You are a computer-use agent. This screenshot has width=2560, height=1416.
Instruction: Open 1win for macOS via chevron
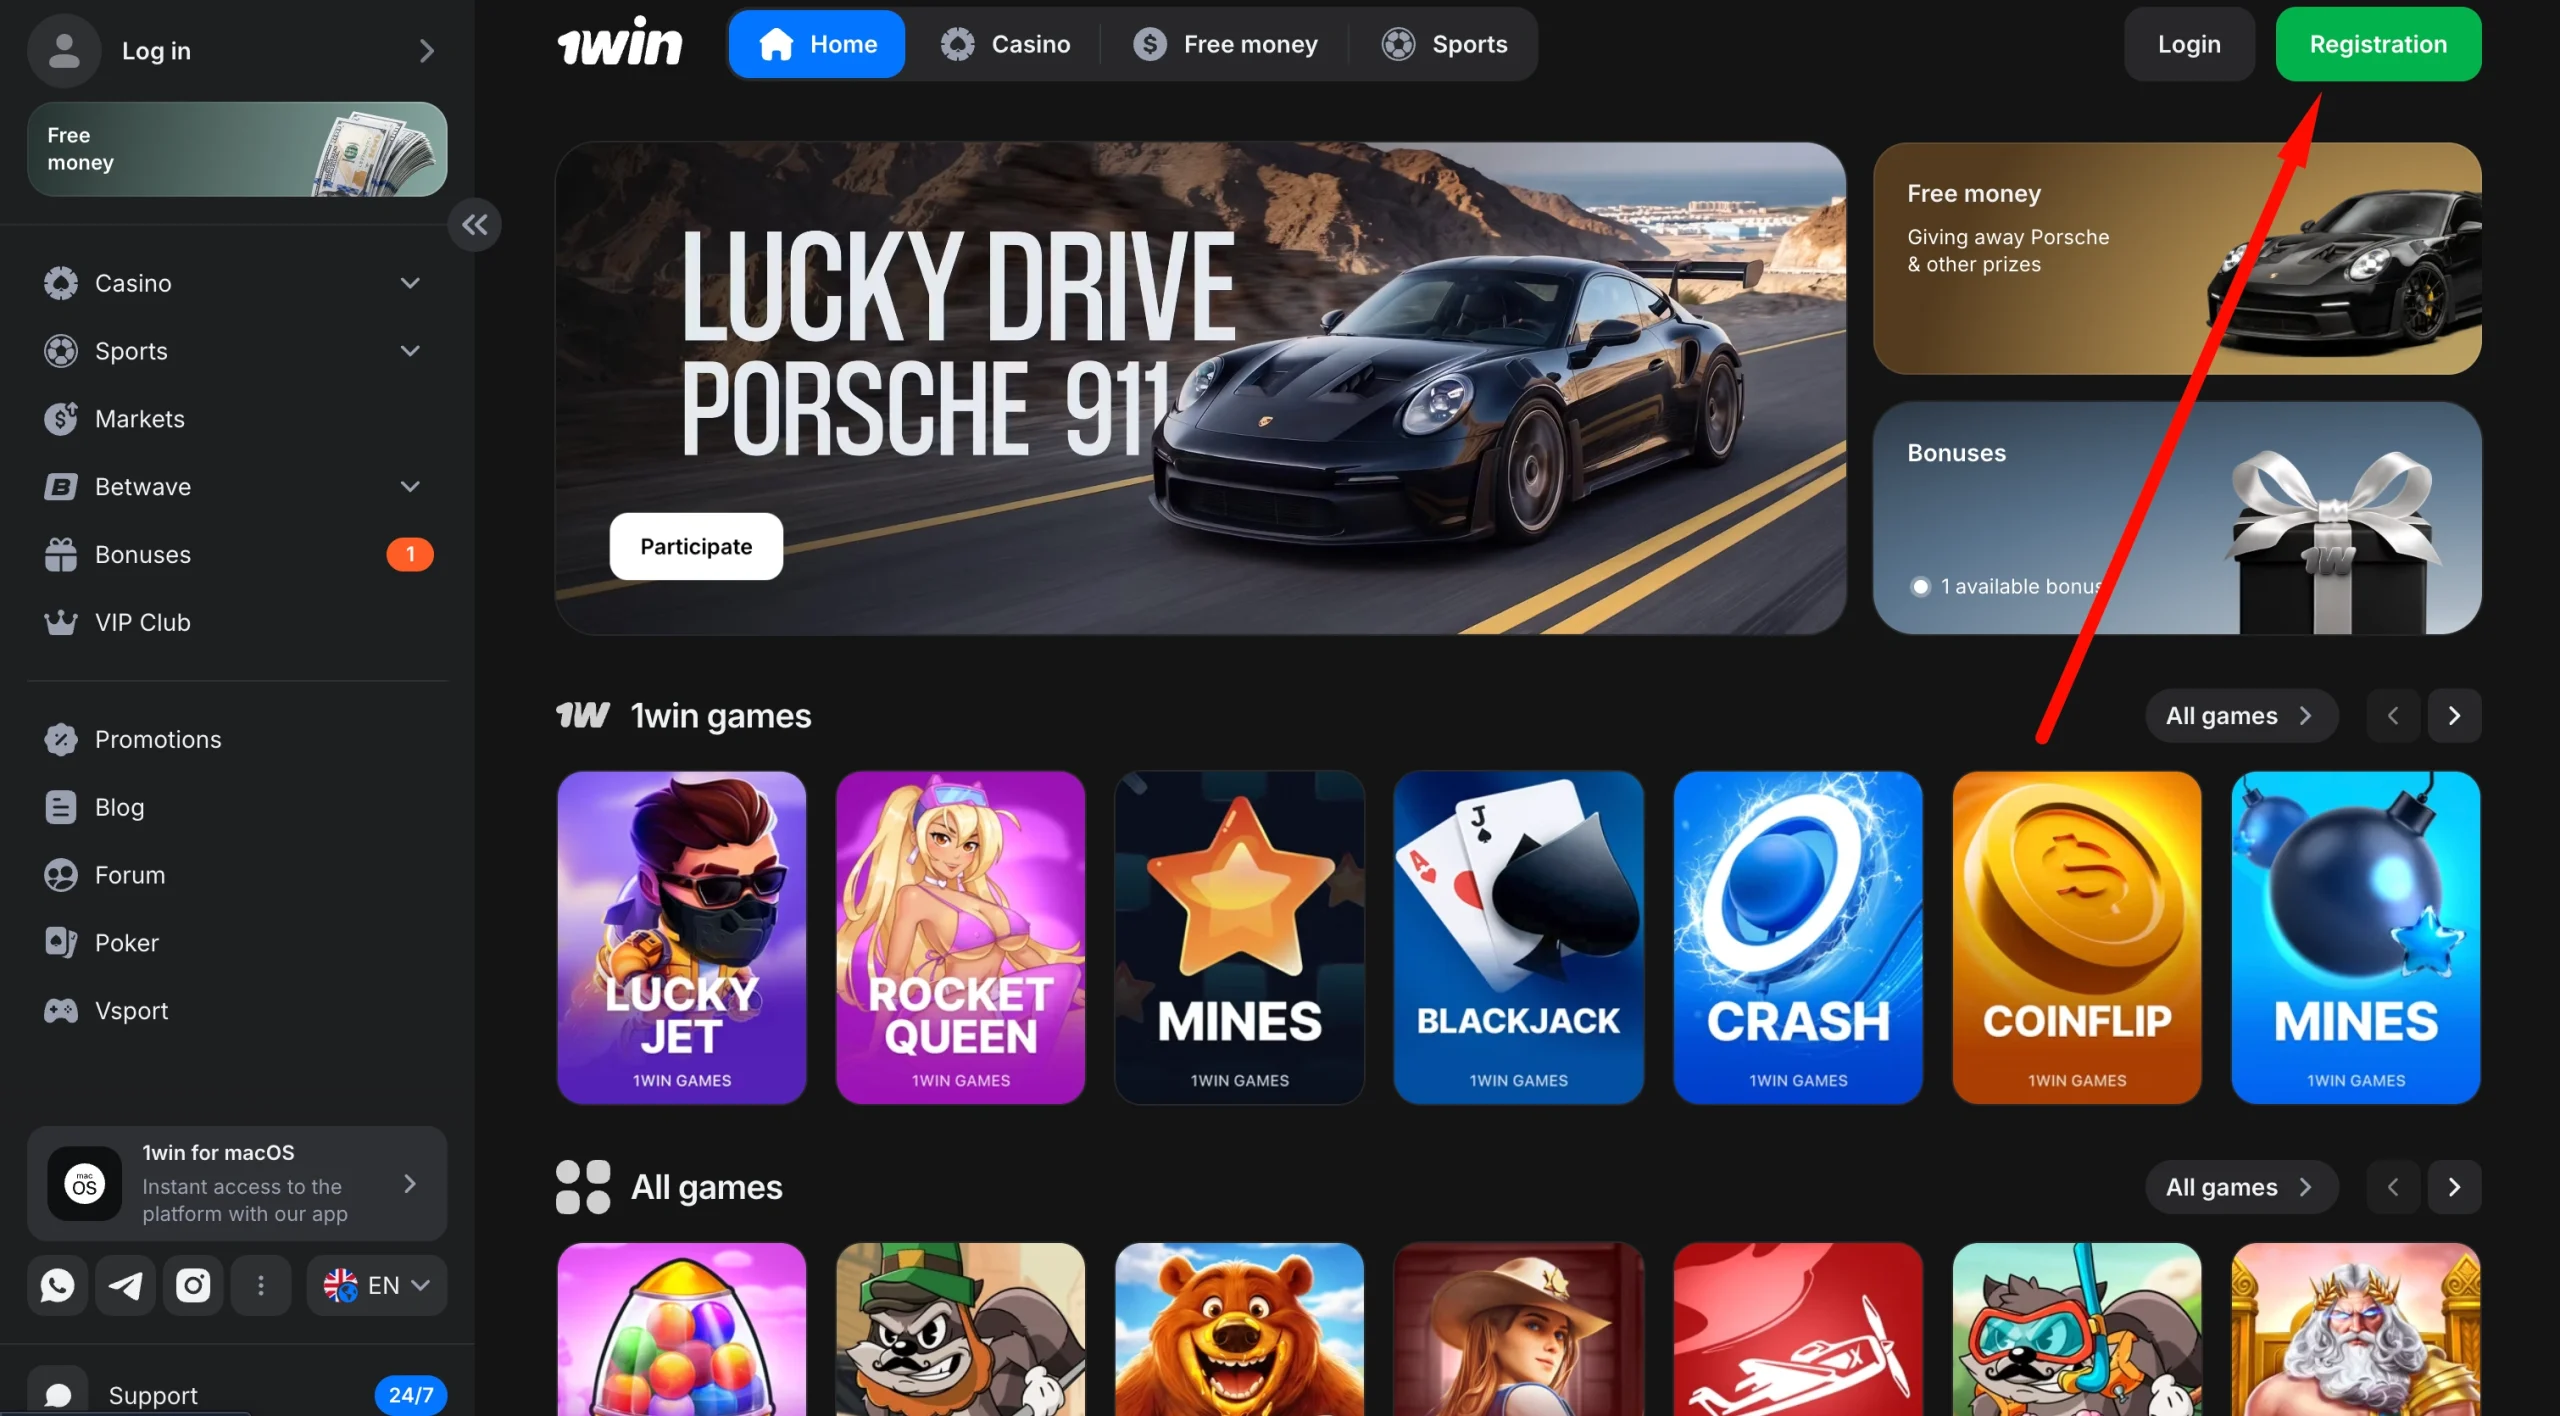(x=410, y=1184)
